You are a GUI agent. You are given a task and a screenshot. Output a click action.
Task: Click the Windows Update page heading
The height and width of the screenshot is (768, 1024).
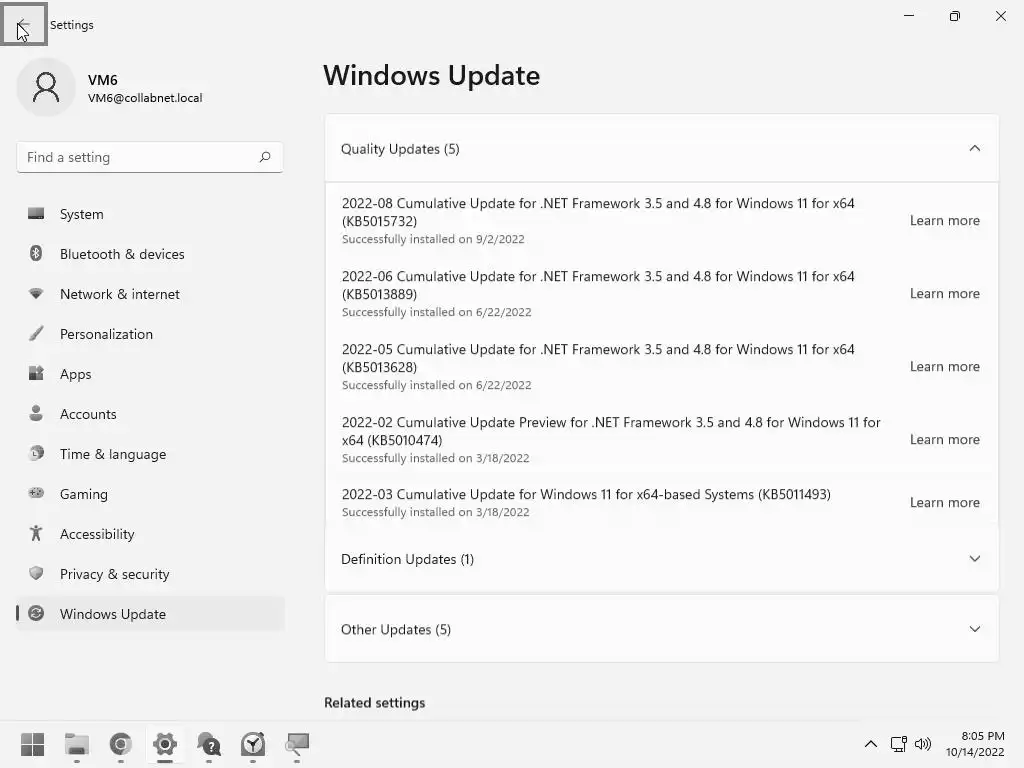[432, 76]
